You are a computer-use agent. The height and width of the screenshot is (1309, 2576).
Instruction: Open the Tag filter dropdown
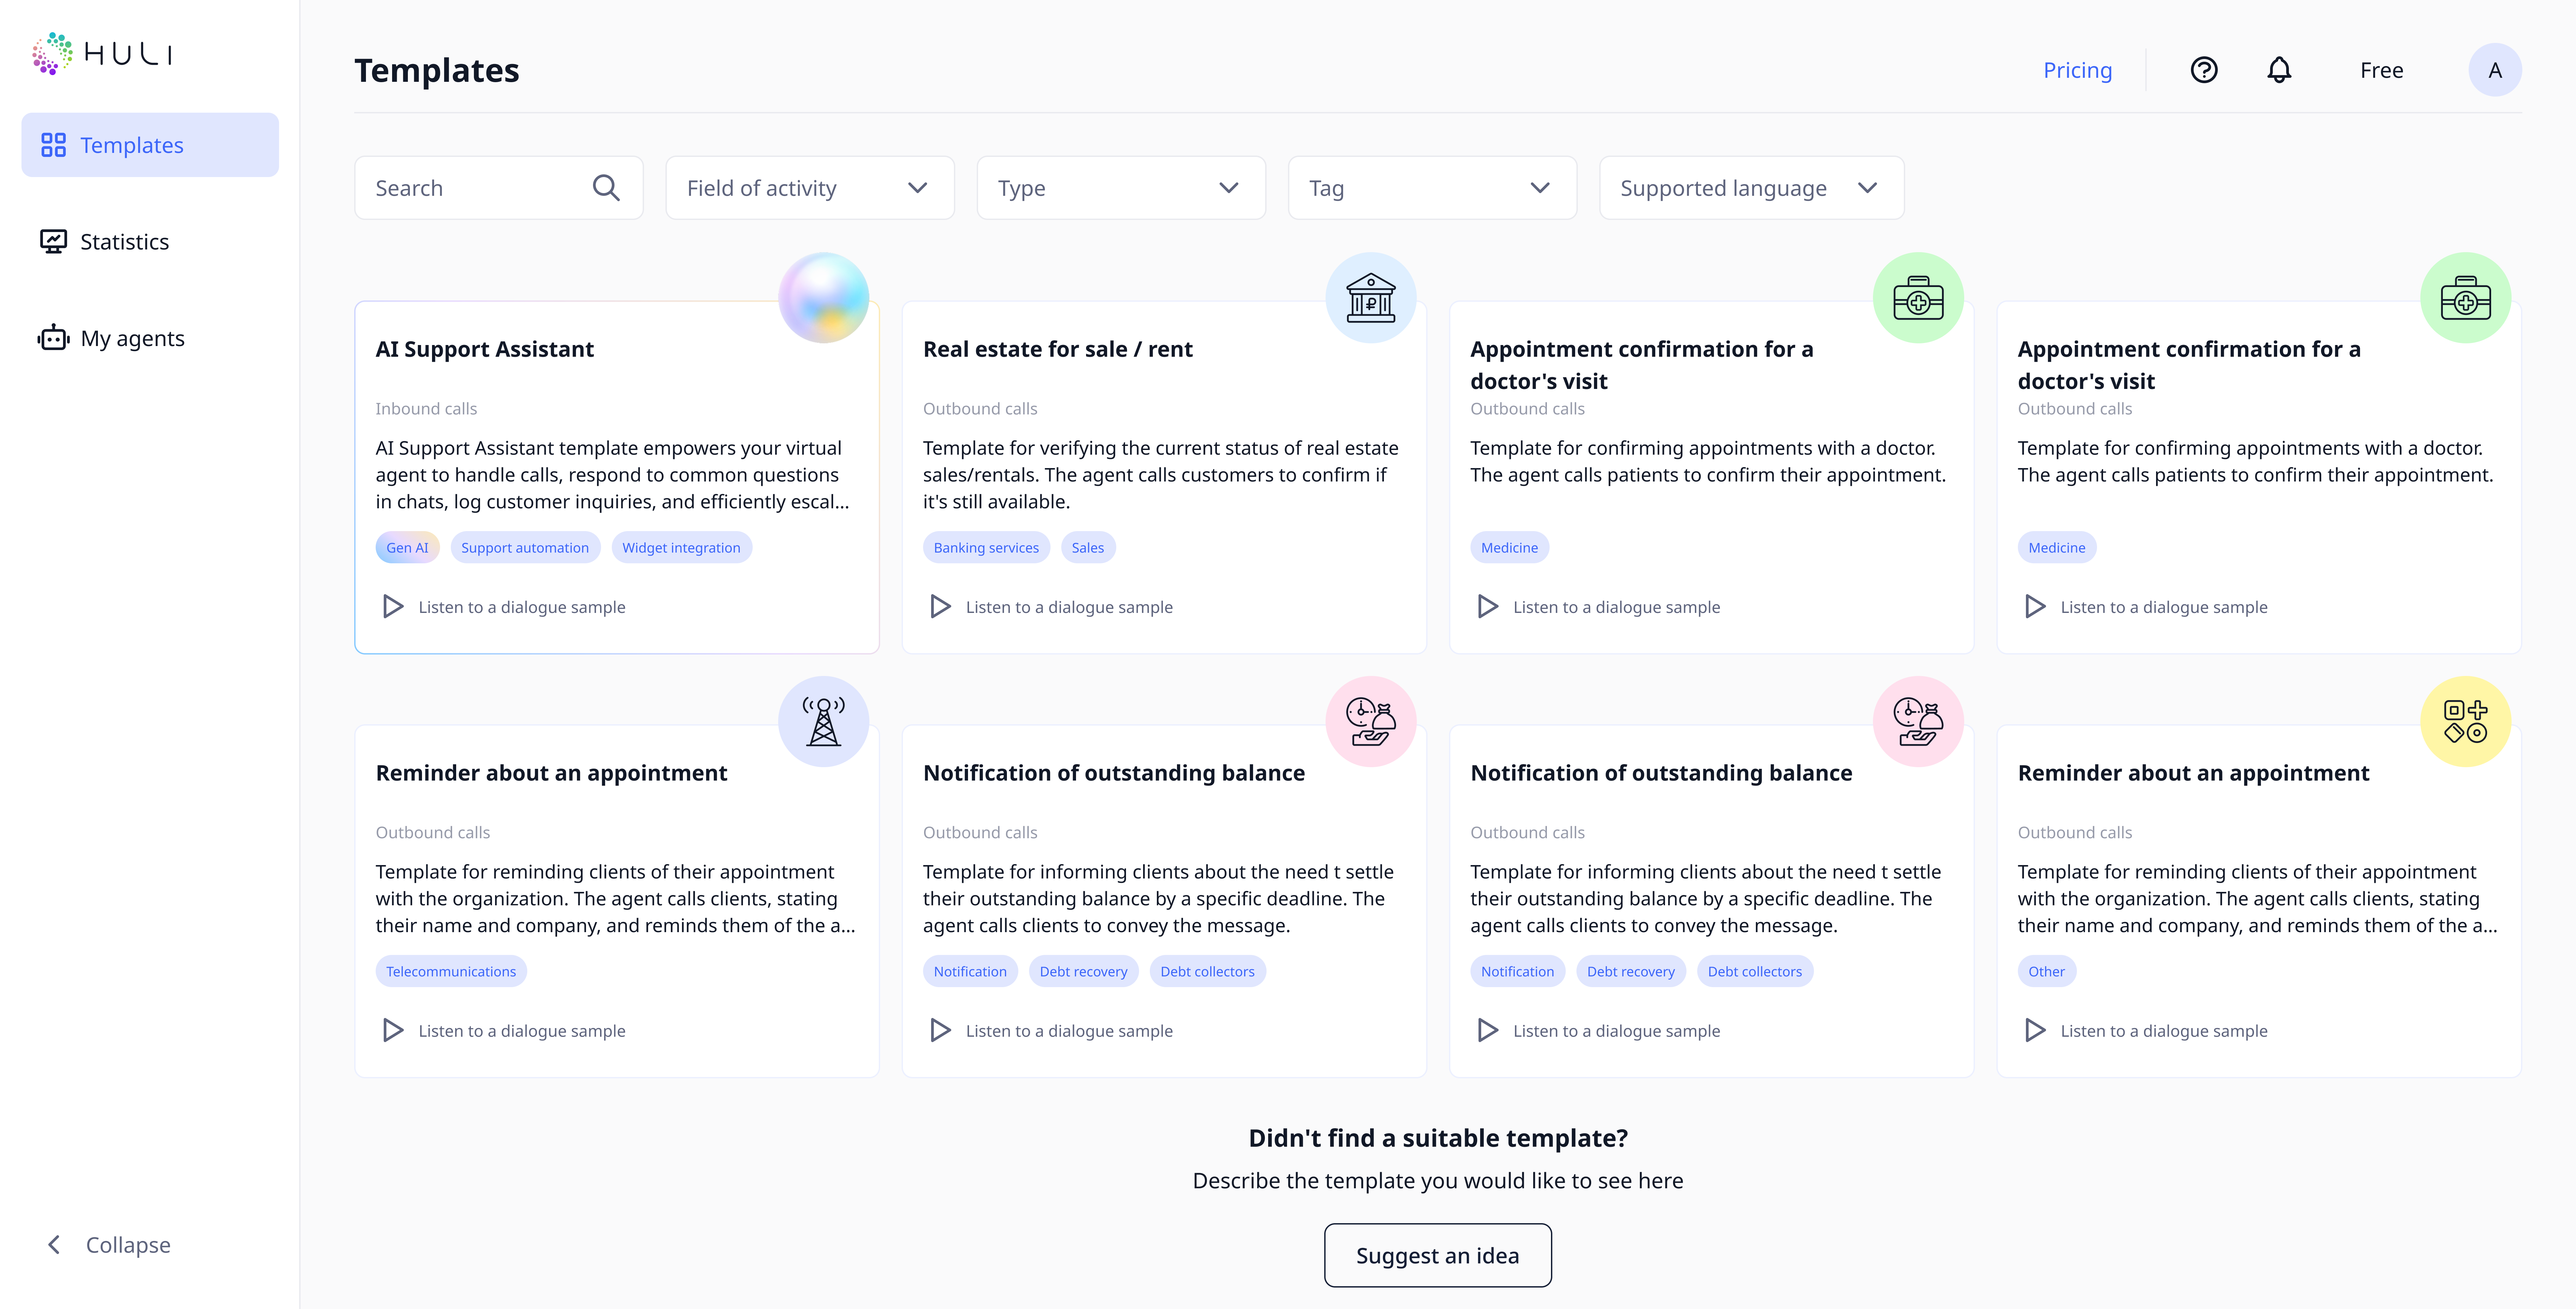(1431, 188)
